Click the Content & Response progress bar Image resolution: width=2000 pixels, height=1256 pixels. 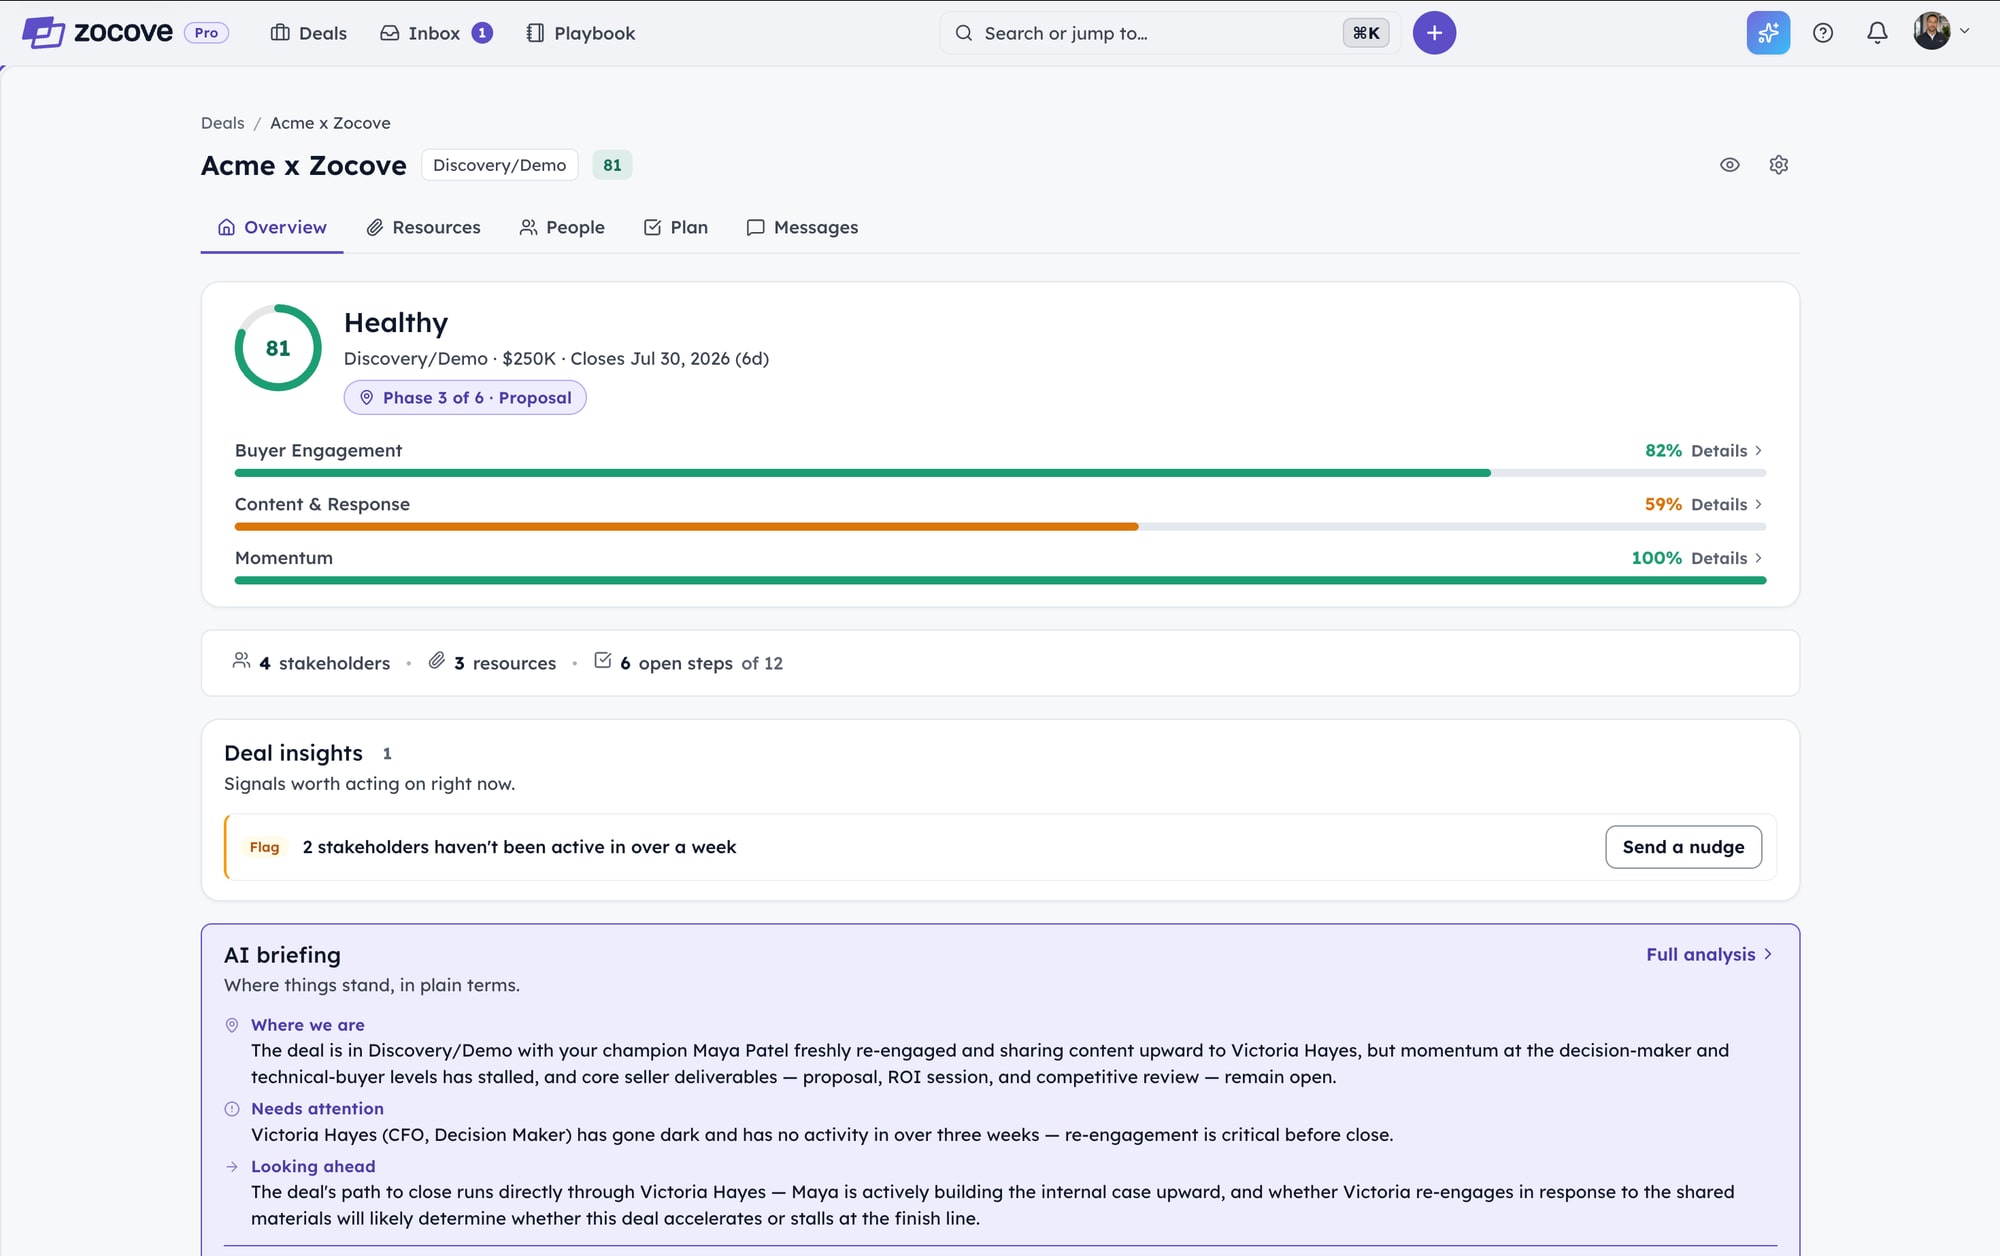pos(1000,527)
